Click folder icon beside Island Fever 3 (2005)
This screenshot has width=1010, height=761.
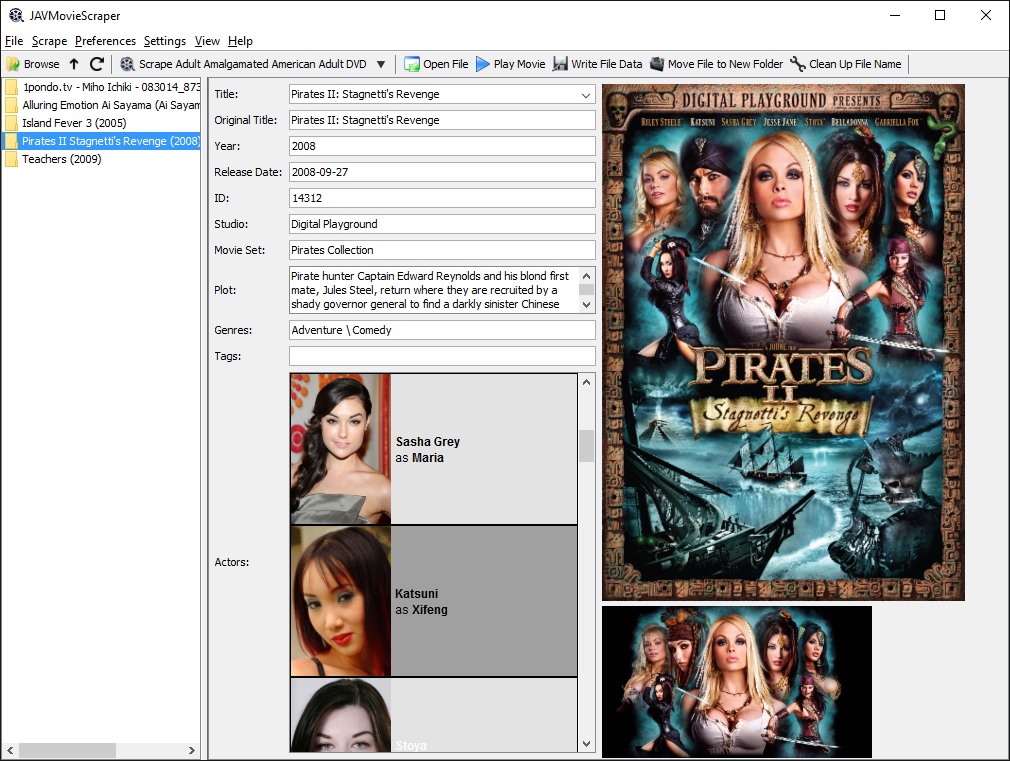point(11,122)
